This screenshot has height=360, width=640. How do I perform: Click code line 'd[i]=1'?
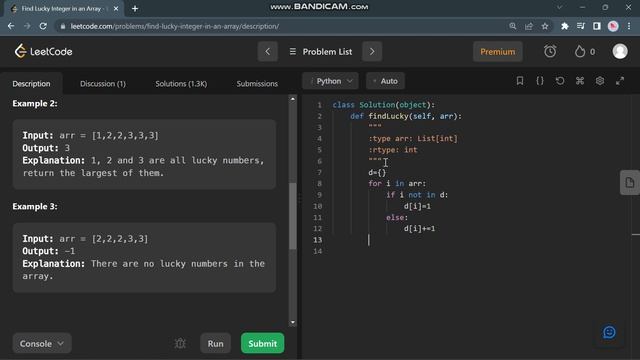[x=417, y=206]
